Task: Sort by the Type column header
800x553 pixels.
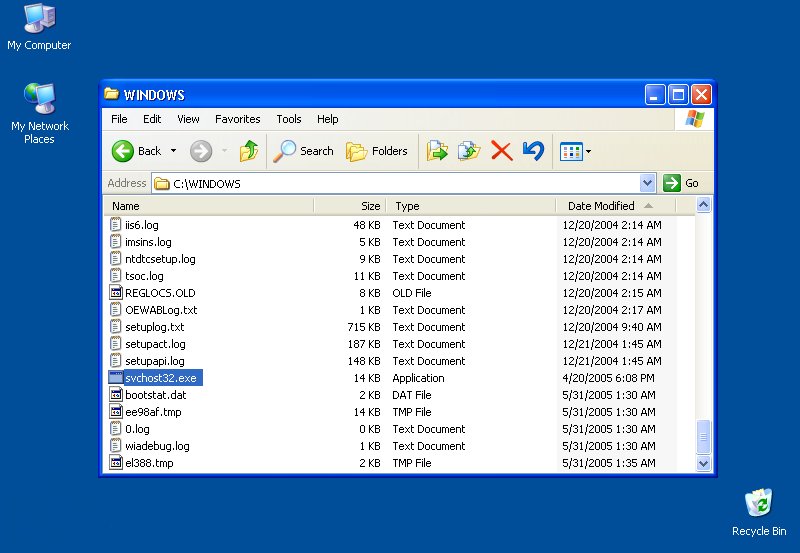Action: pyautogui.click(x=470, y=206)
